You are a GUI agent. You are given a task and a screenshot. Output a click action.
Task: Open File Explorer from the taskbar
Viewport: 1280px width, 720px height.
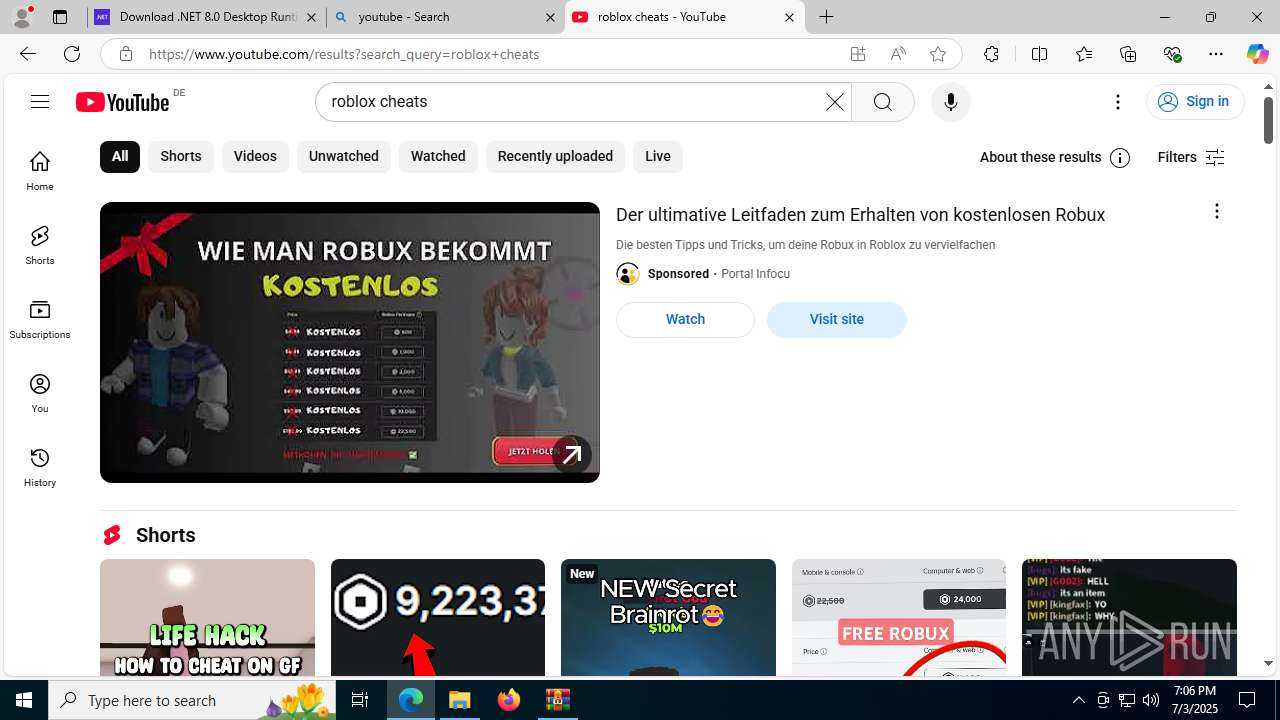pos(460,700)
